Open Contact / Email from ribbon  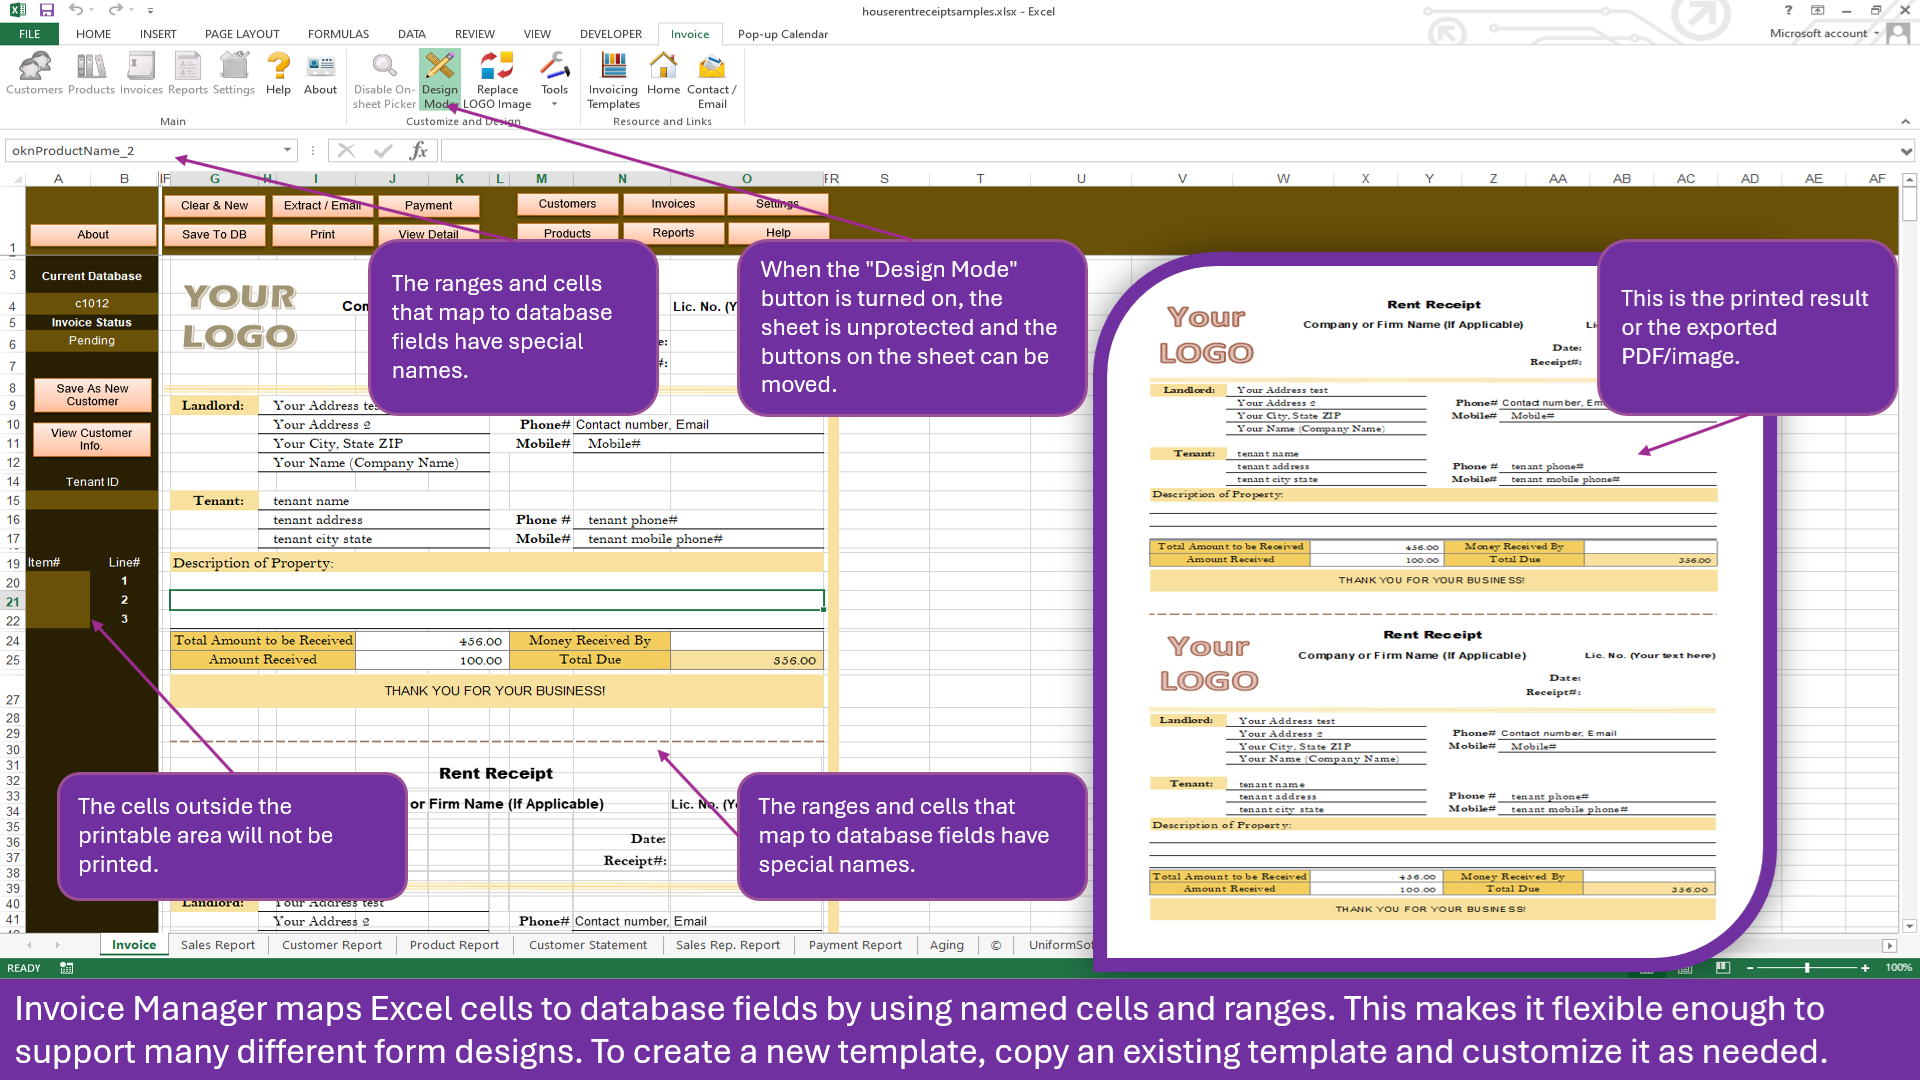click(x=712, y=81)
